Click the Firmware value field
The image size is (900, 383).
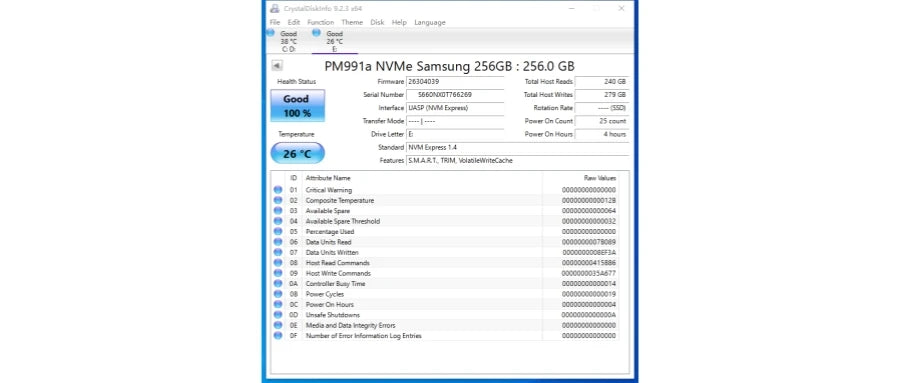point(455,82)
